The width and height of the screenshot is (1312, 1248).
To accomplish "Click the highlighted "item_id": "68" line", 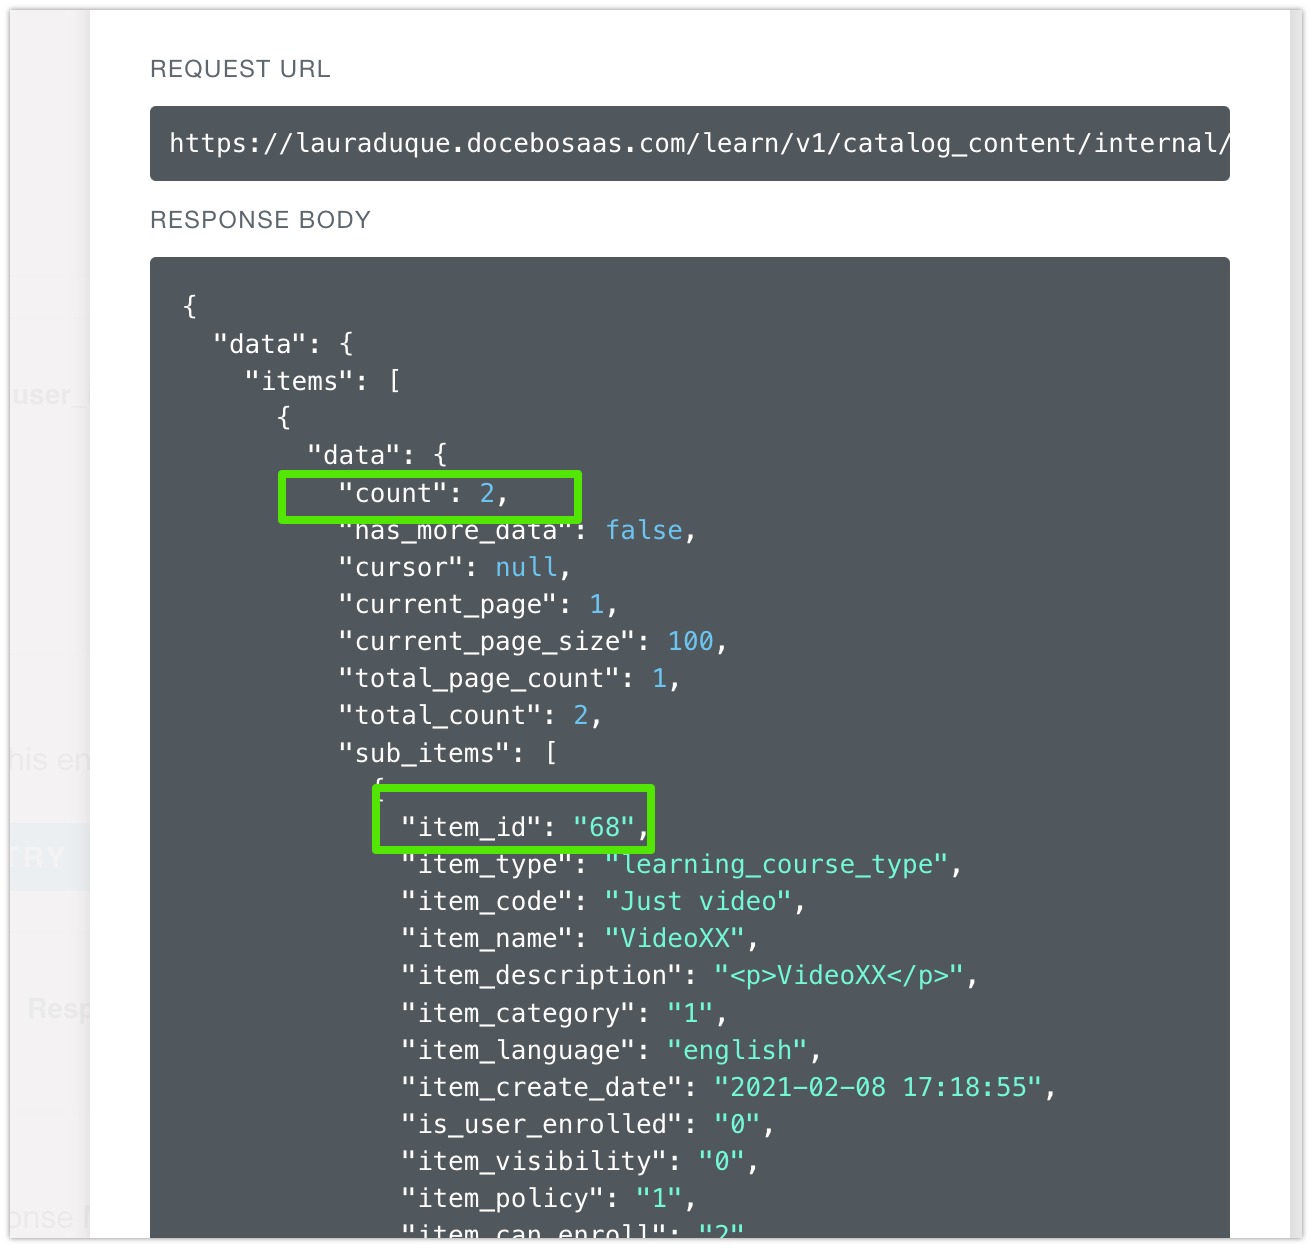I will 514,827.
